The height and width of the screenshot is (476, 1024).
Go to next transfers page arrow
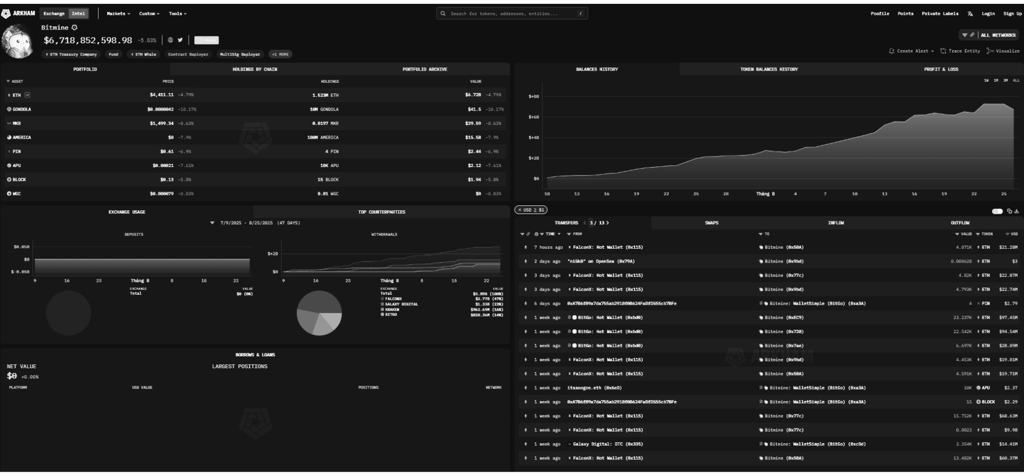tap(607, 223)
